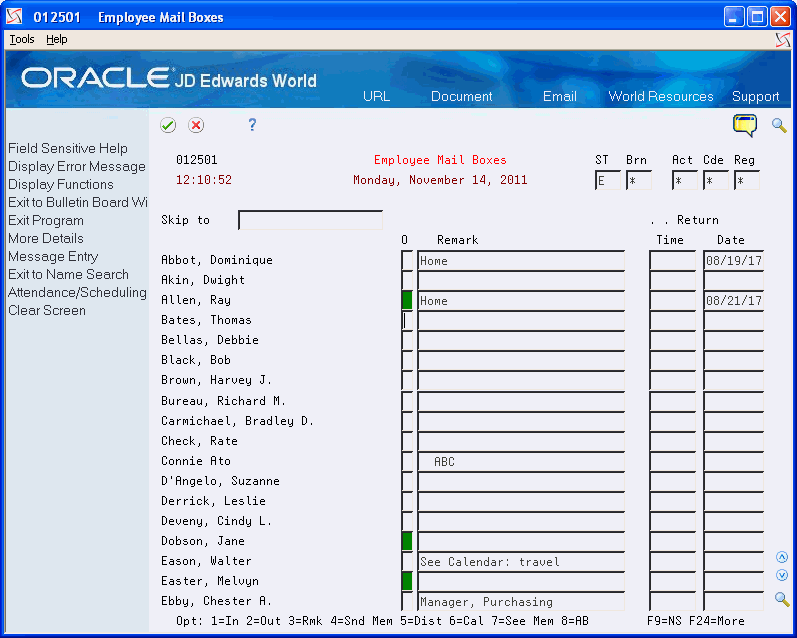Image resolution: width=797 pixels, height=638 pixels.
Task: Click the Reg filter field
Action: tap(747, 180)
